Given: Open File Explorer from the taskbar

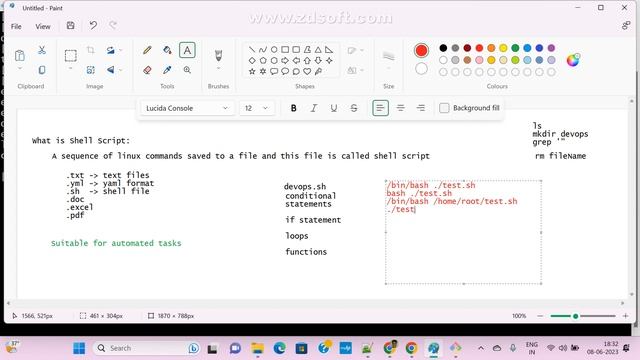Looking at the screenshot, I should coord(257,348).
